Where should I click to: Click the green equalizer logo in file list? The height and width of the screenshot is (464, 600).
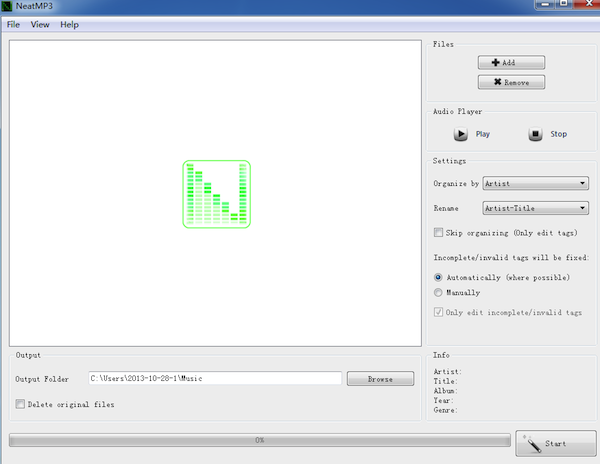click(216, 194)
